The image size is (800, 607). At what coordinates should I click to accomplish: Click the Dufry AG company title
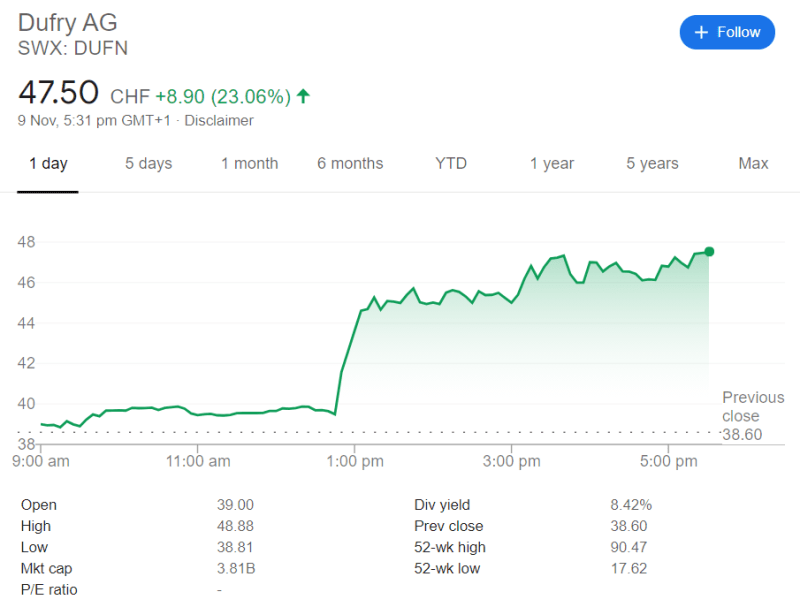pyautogui.click(x=67, y=23)
